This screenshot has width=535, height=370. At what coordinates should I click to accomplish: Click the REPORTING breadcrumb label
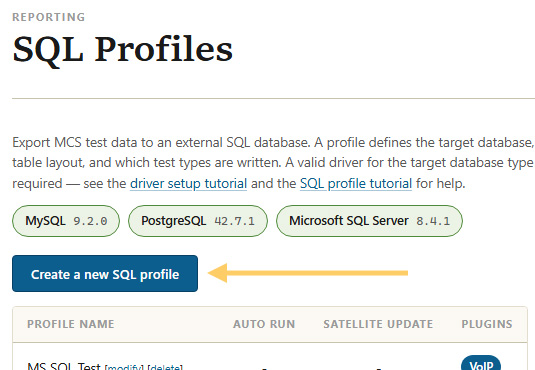point(48,17)
